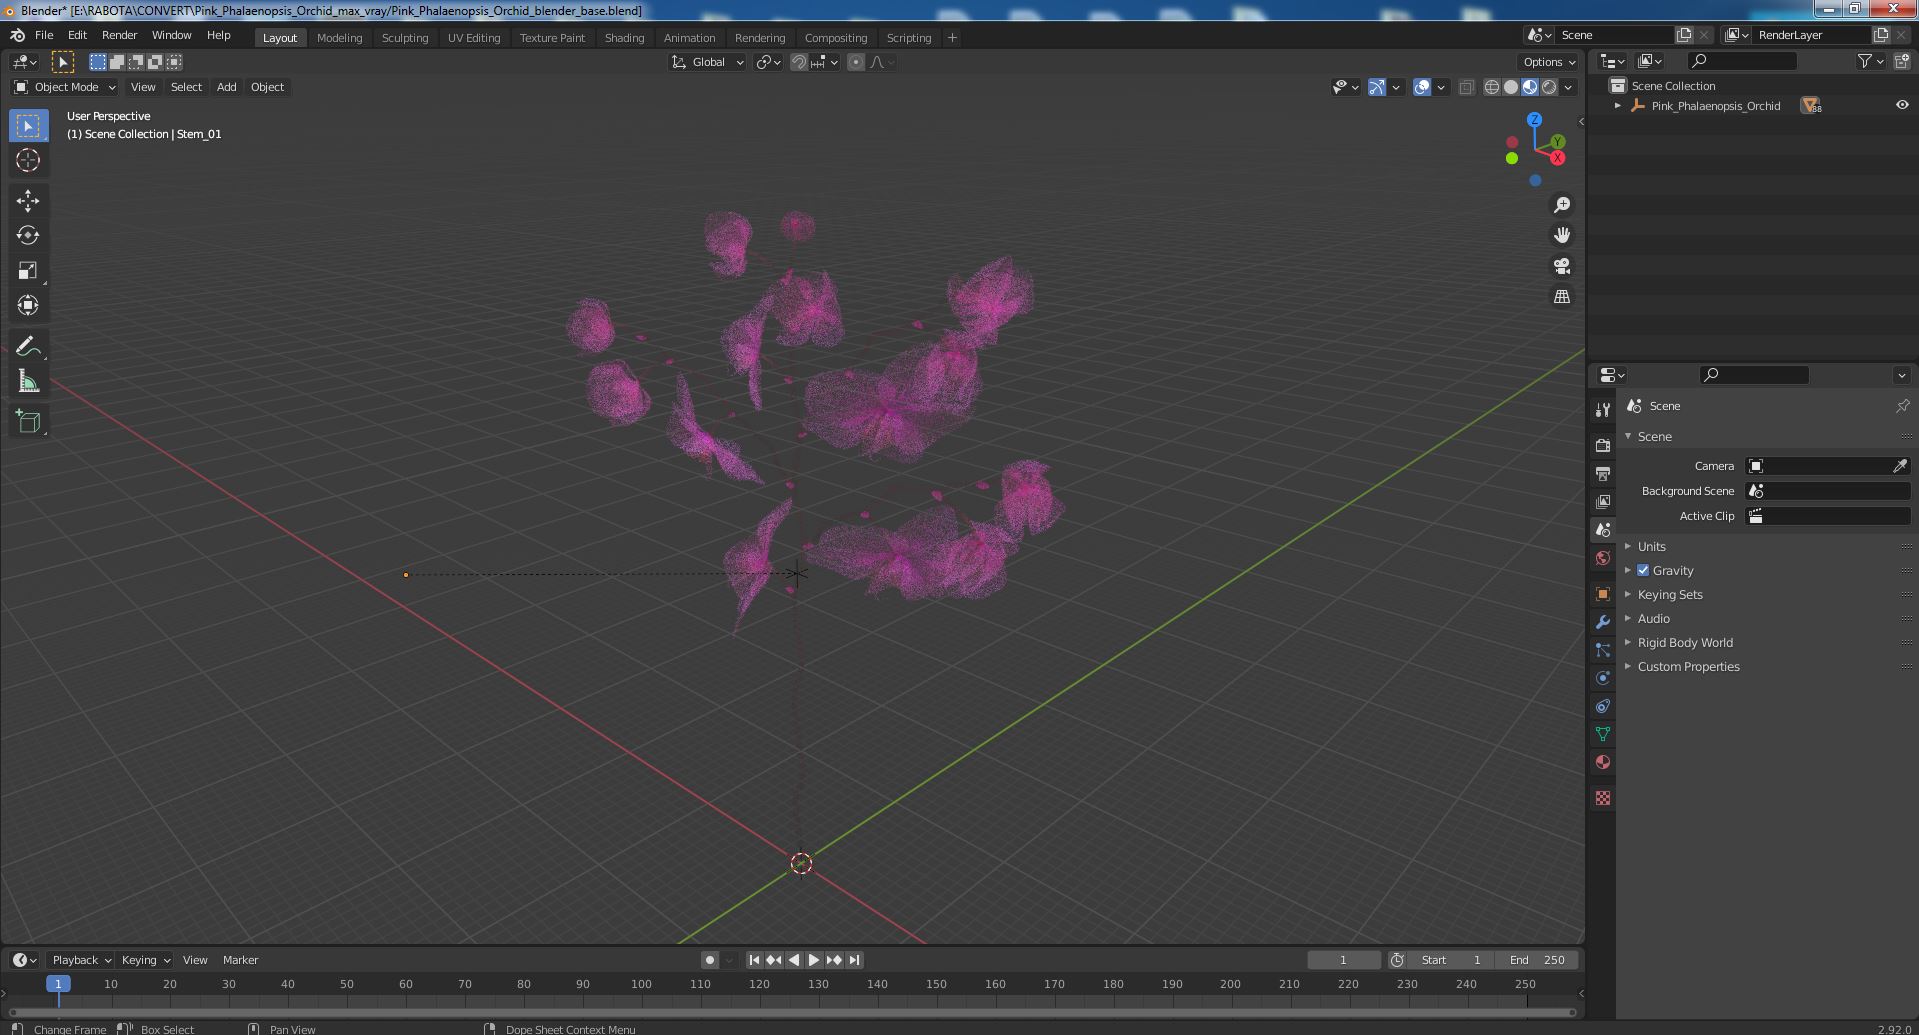This screenshot has height=1035, width=1919.
Task: Select the Measure tool
Action: [x=28, y=381]
